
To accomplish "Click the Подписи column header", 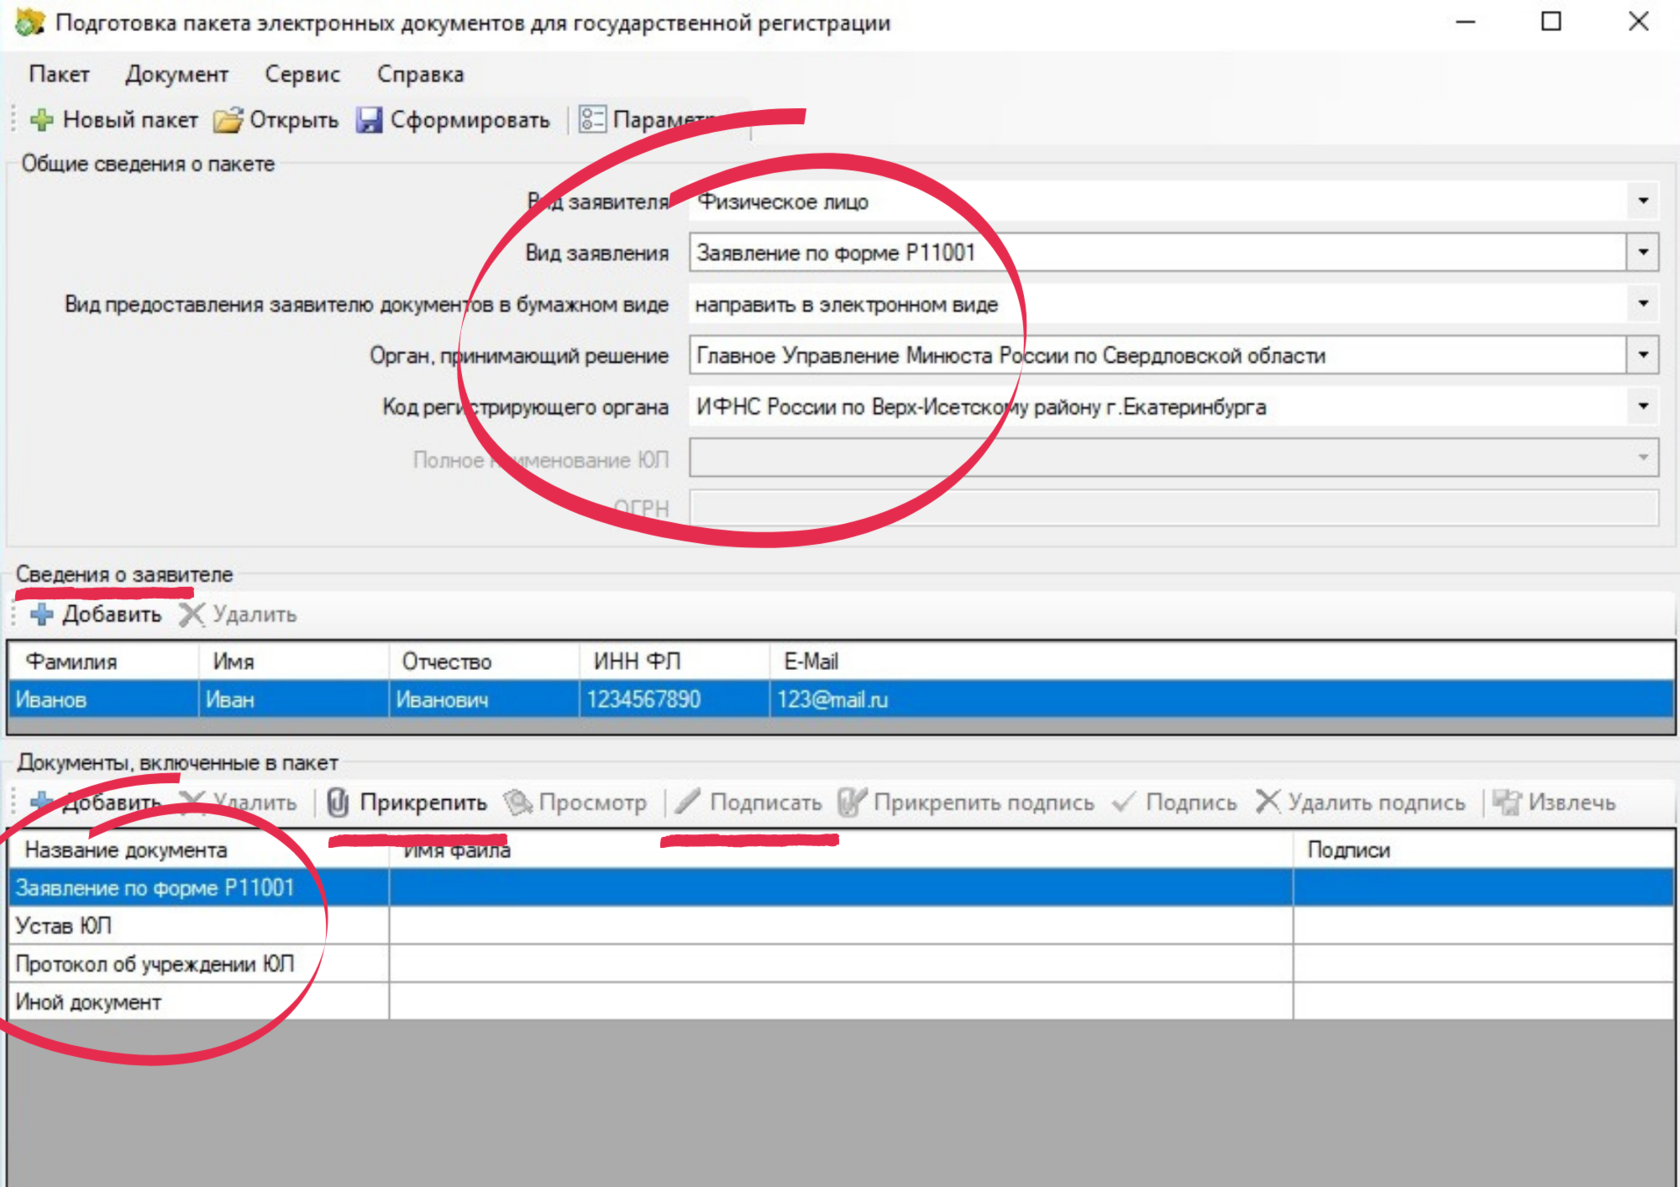I will [1483, 849].
